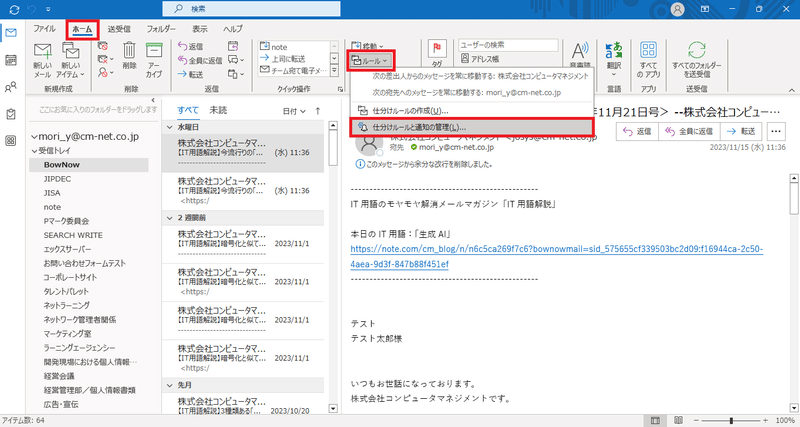Click the ユーザーの検索 field
The height and width of the screenshot is (427, 800).
click(x=508, y=45)
